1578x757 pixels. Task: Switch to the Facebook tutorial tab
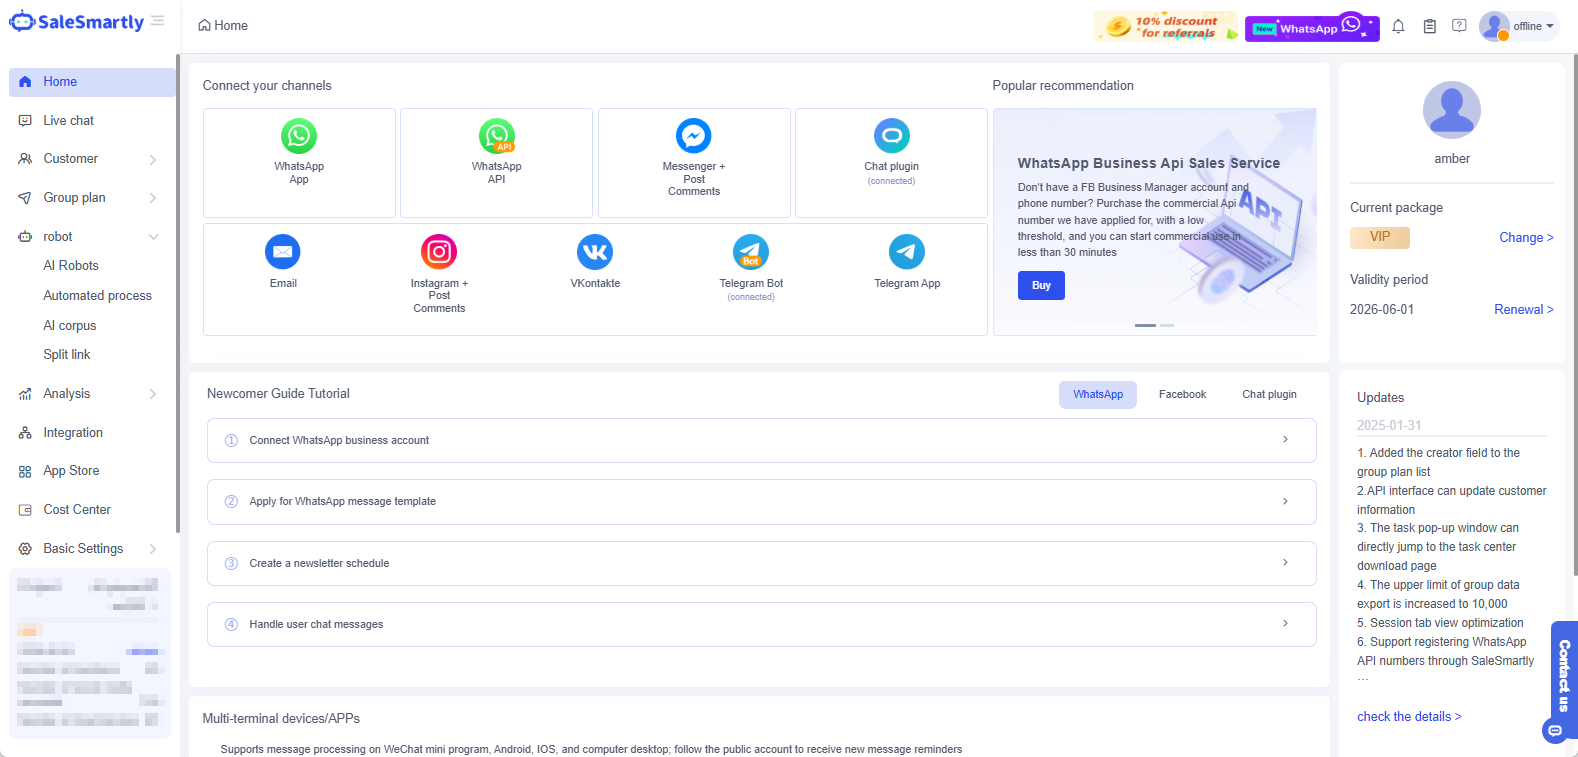(x=1182, y=394)
